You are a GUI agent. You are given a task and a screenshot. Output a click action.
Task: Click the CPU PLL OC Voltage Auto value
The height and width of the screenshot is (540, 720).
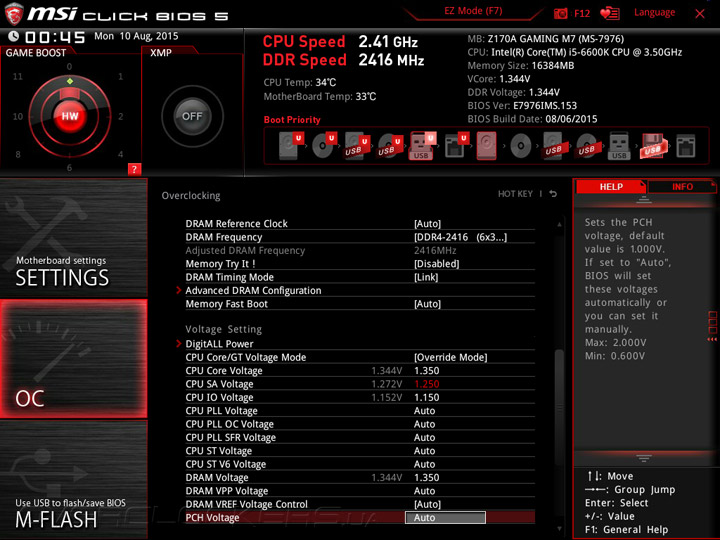424,424
